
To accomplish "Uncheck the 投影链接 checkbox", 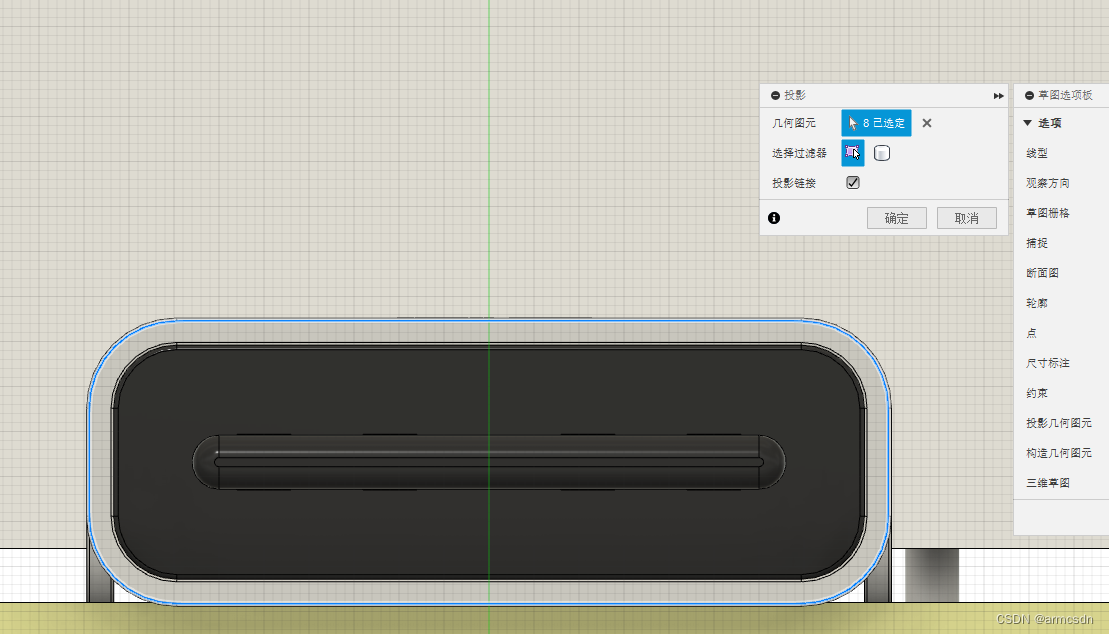I will pyautogui.click(x=853, y=183).
